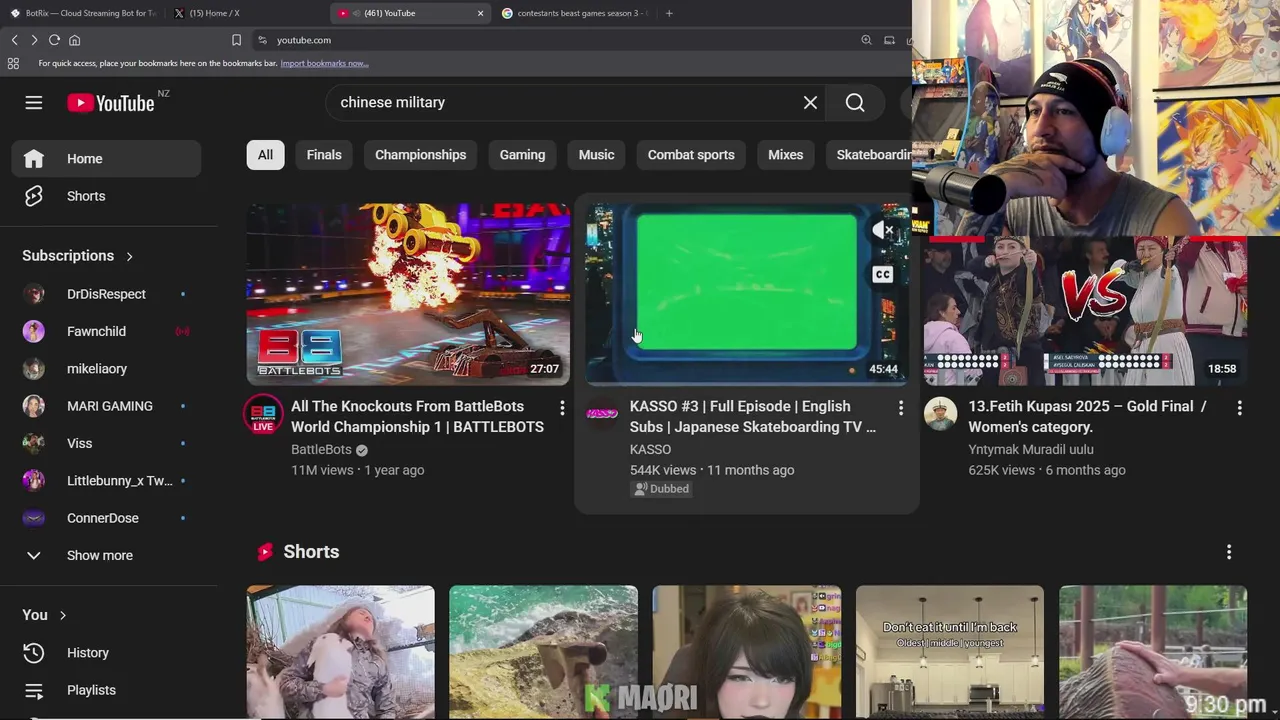Image resolution: width=1280 pixels, height=720 pixels.
Task: Open BattleBots World Championship video title
Action: tap(417, 416)
